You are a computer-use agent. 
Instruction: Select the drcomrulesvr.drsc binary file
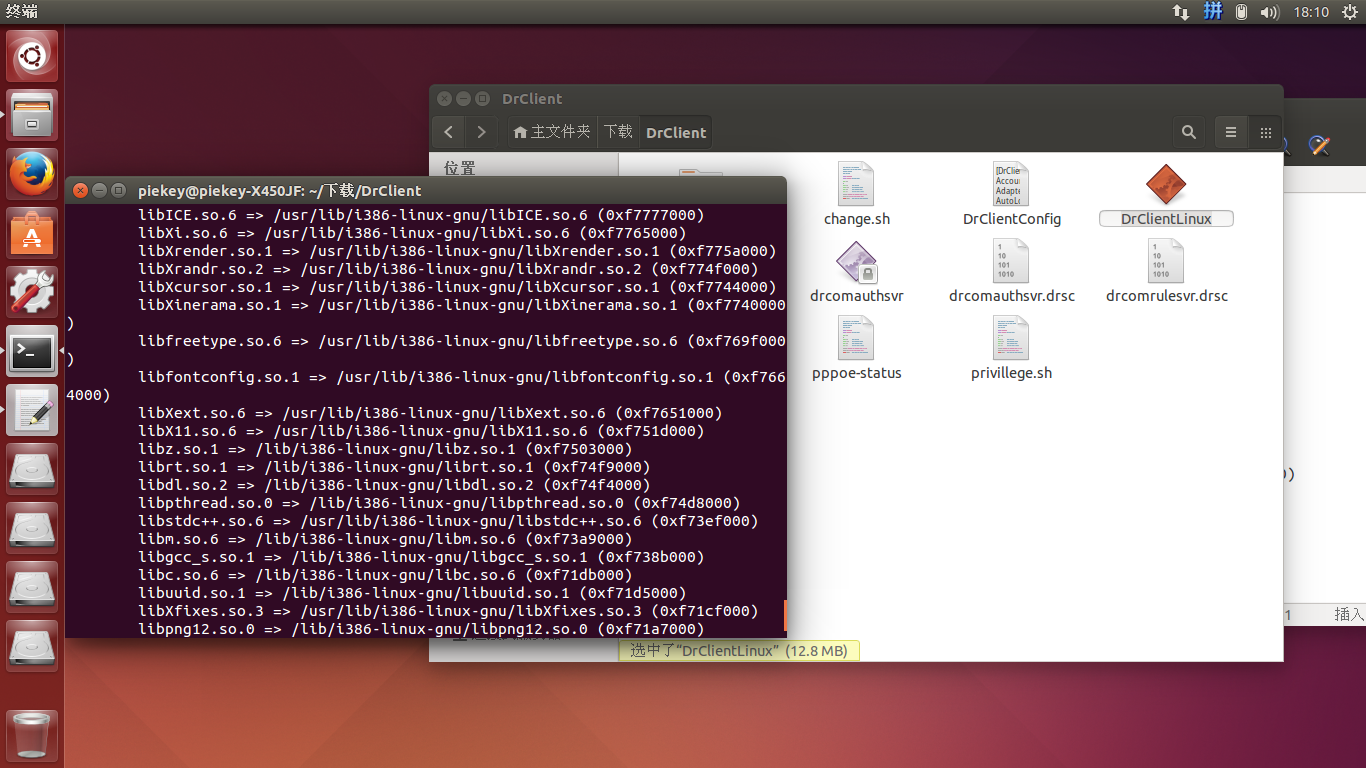point(1166,263)
